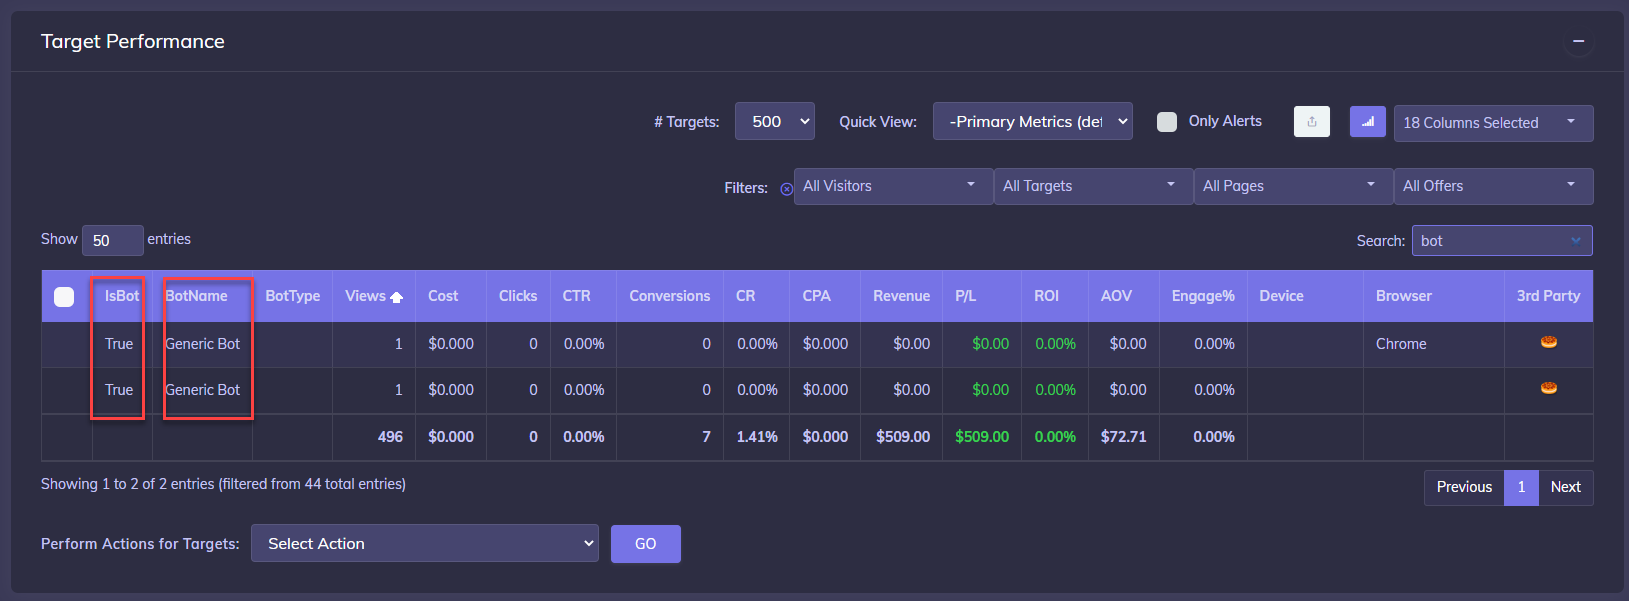Click 3rd Party cookie icon in Chrome row

1549,342
